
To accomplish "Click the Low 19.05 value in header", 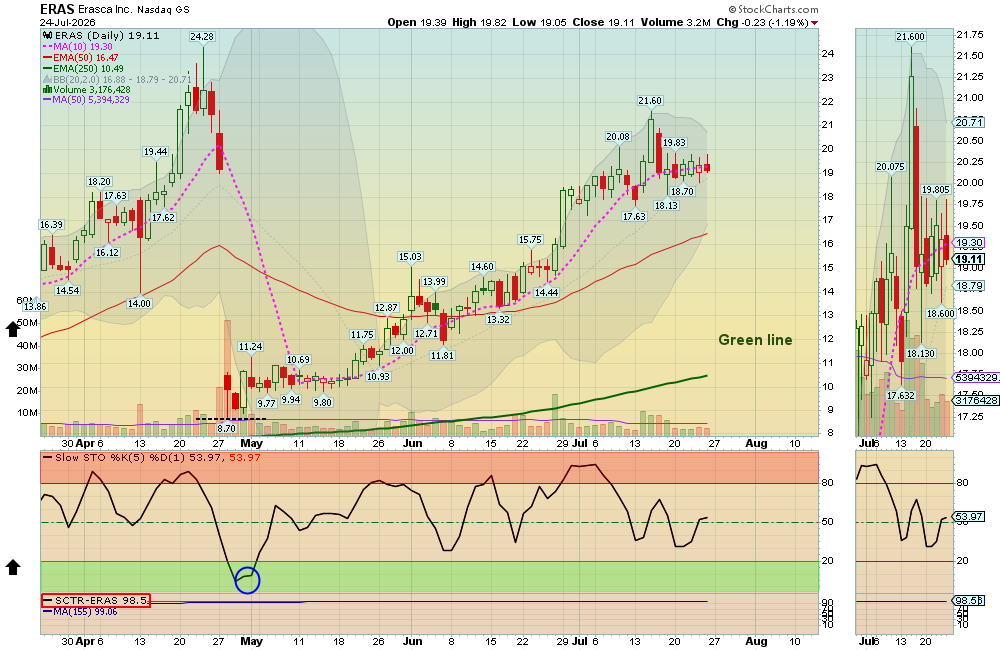I will pos(539,22).
